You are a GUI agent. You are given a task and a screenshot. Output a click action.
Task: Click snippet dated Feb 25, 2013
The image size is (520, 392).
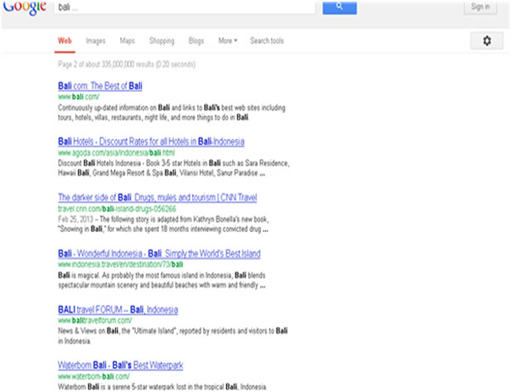pyautogui.click(x=163, y=224)
